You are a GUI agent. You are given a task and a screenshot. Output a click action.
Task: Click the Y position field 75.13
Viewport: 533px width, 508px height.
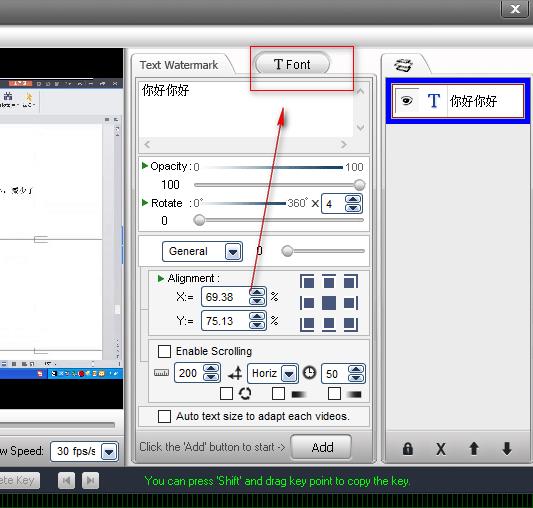point(225,321)
